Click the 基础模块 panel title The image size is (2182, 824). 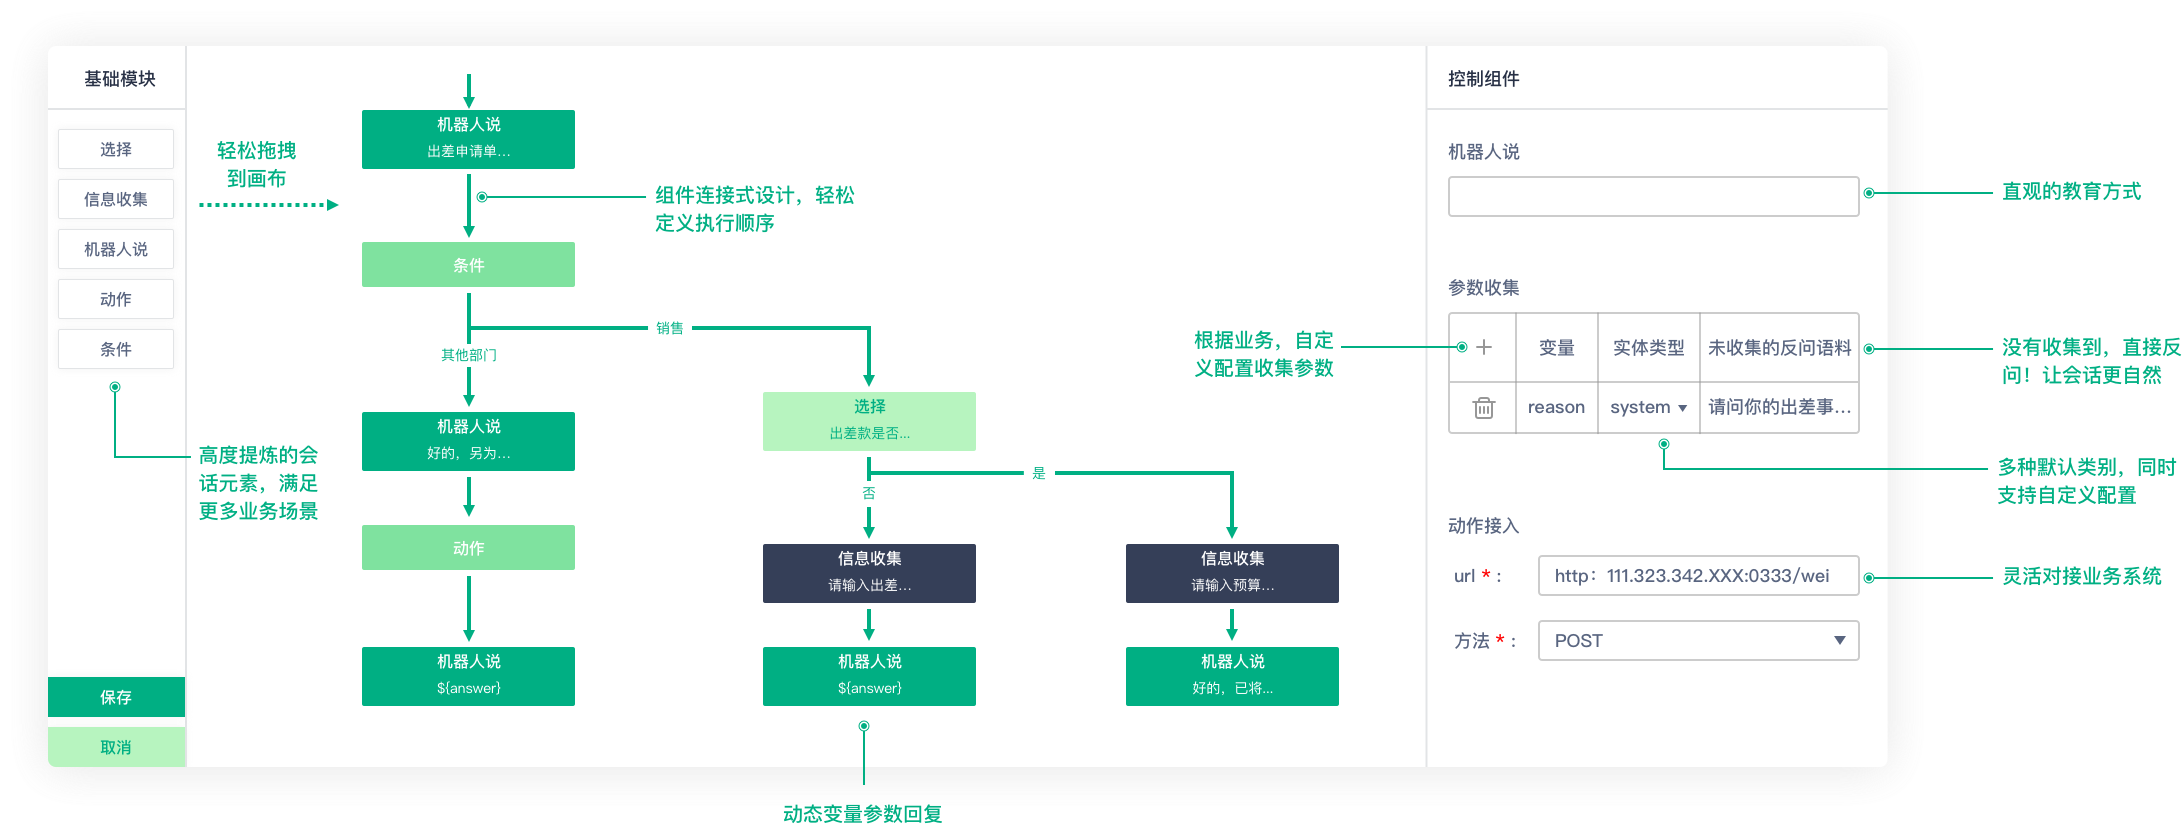point(120,79)
